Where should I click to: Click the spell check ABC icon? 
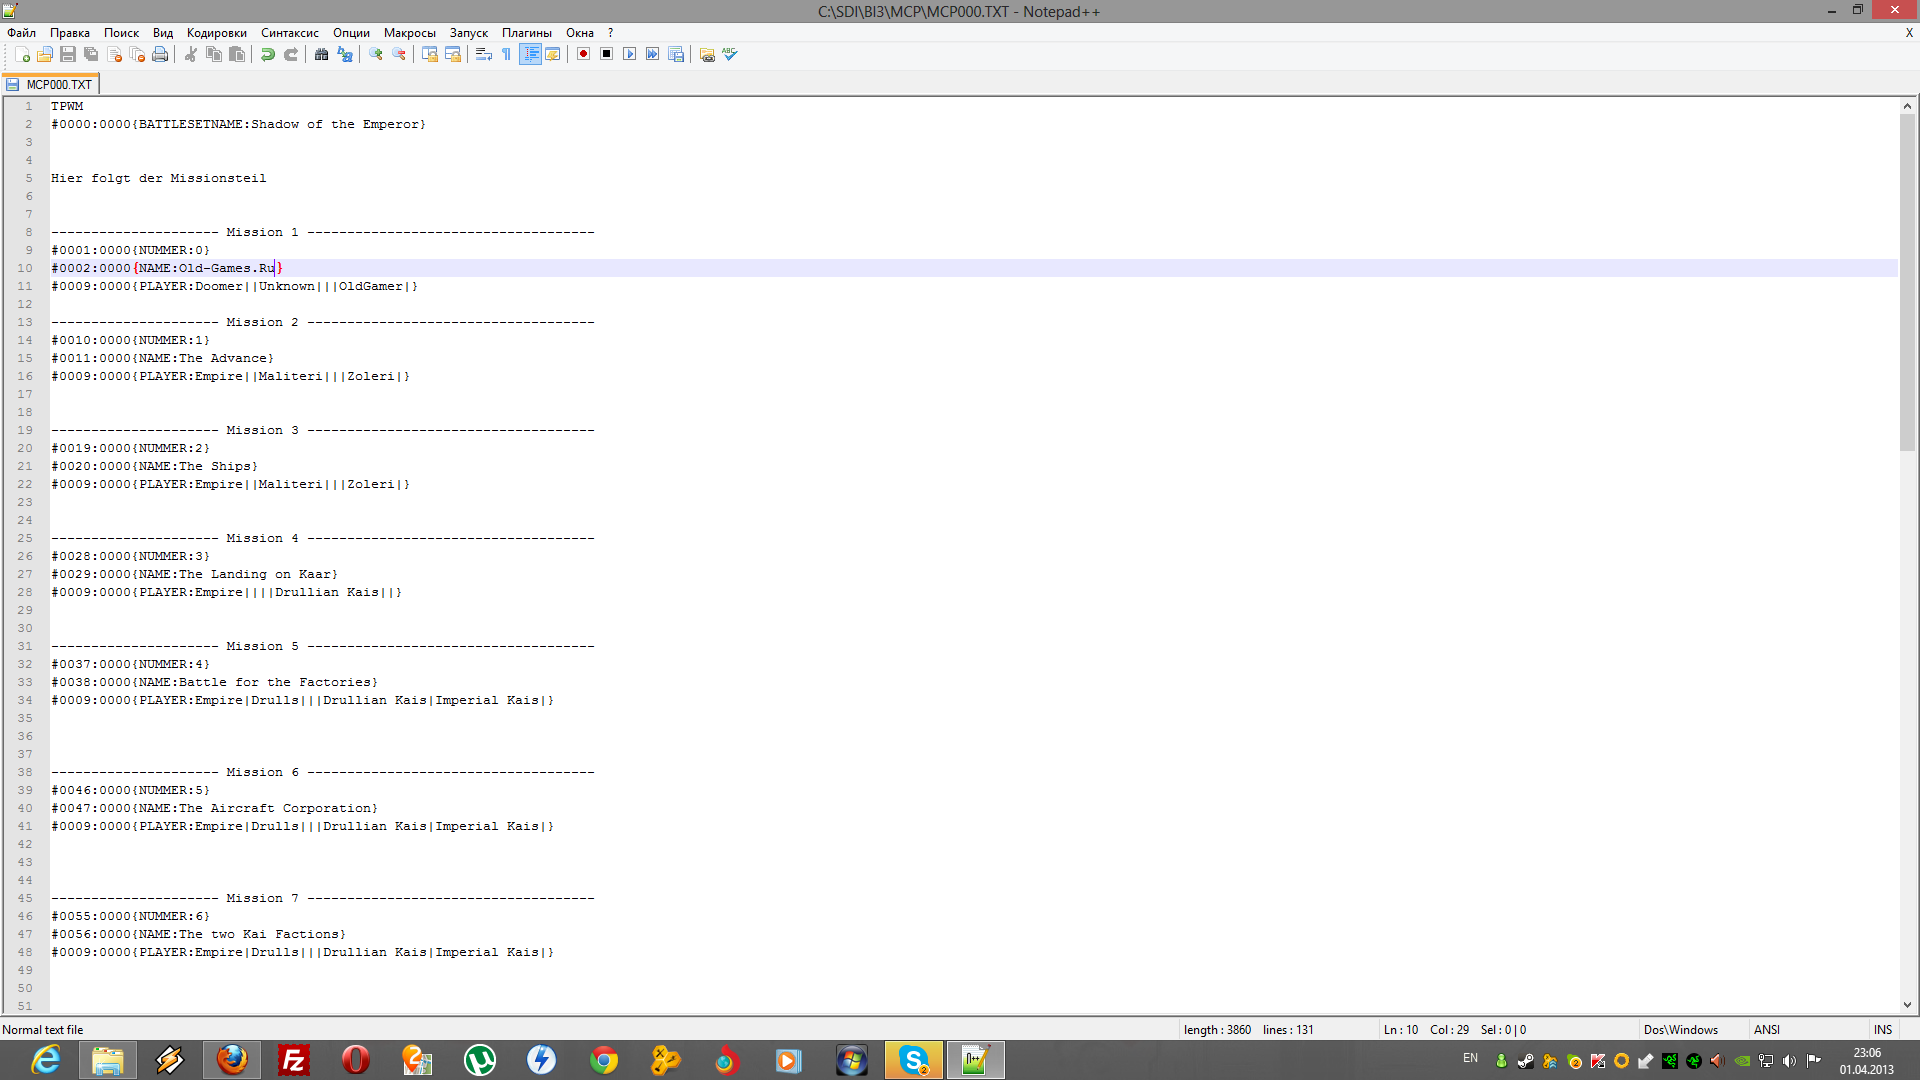tap(730, 54)
